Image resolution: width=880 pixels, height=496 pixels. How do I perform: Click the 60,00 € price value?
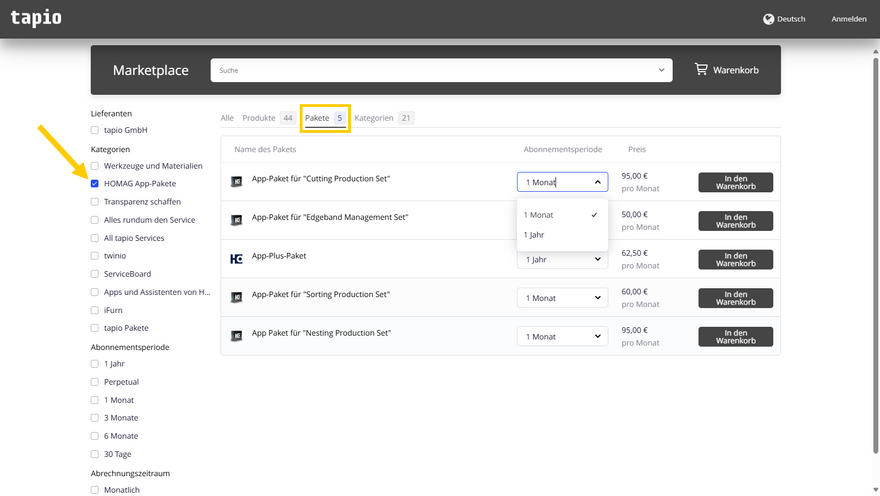634,292
